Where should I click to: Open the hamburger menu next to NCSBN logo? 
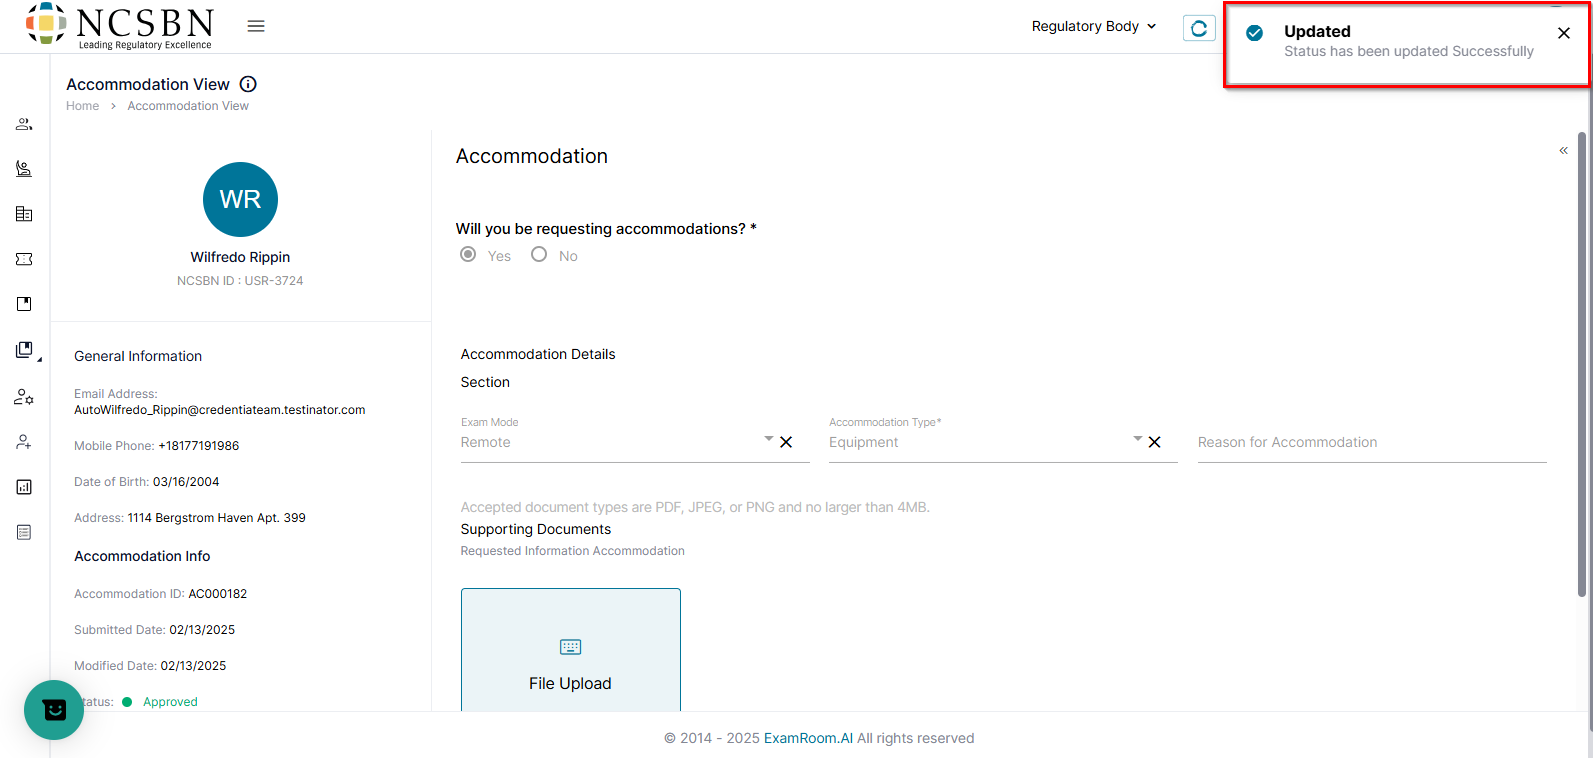[256, 26]
